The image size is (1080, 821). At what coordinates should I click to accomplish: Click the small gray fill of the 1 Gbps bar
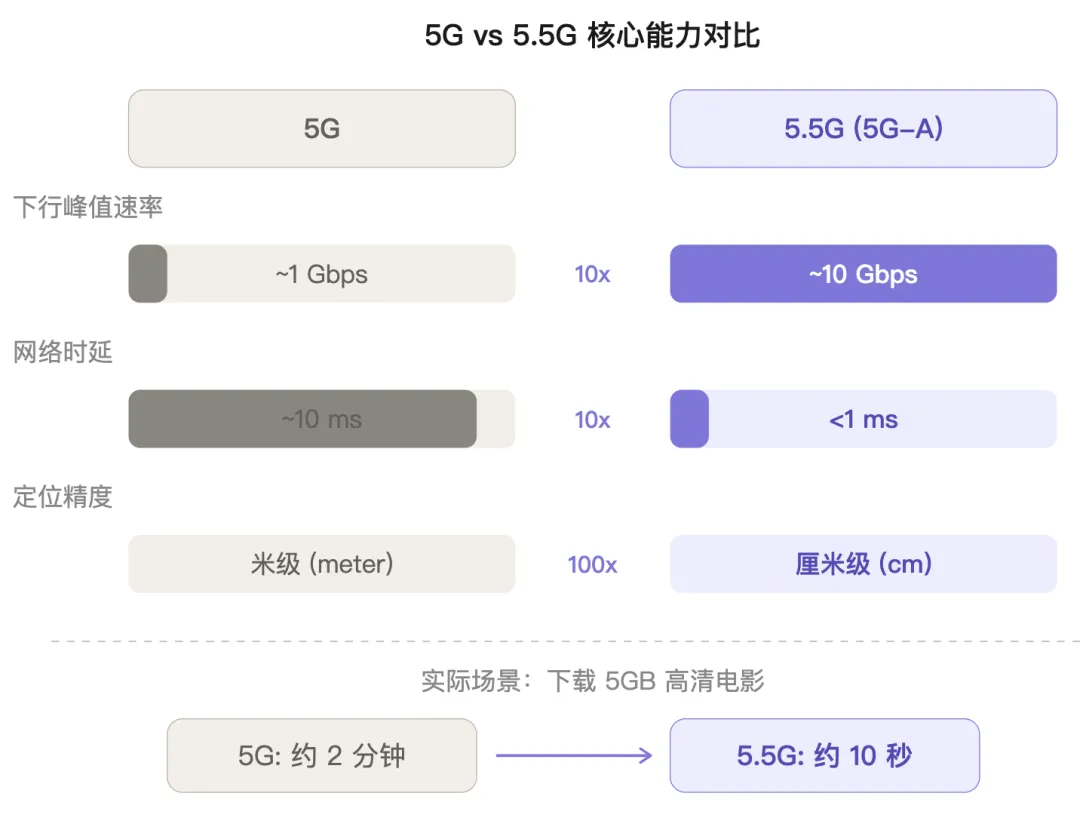[148, 273]
